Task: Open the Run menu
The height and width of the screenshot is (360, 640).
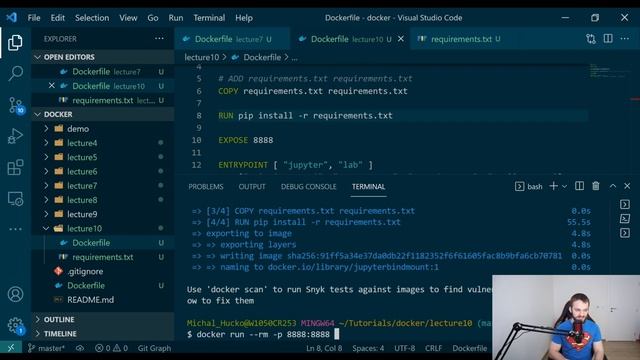Action: pyautogui.click(x=176, y=18)
